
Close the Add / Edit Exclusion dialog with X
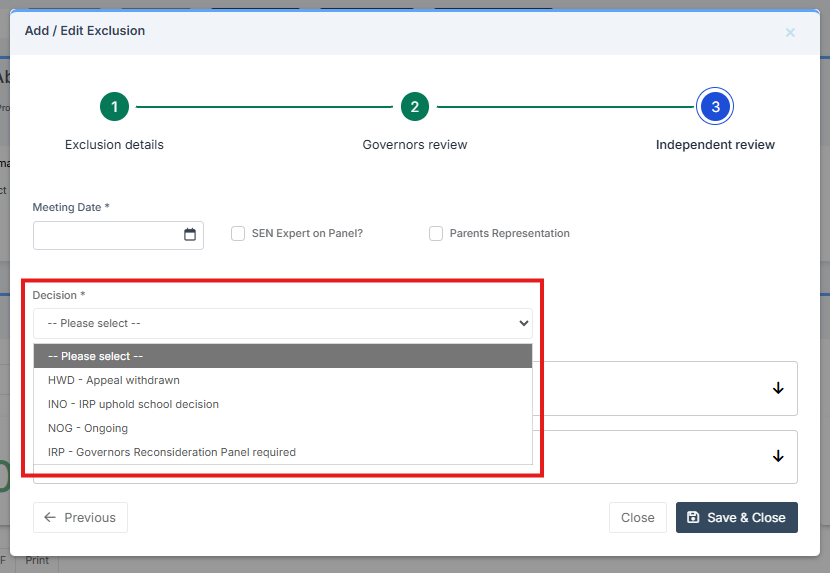click(x=790, y=33)
